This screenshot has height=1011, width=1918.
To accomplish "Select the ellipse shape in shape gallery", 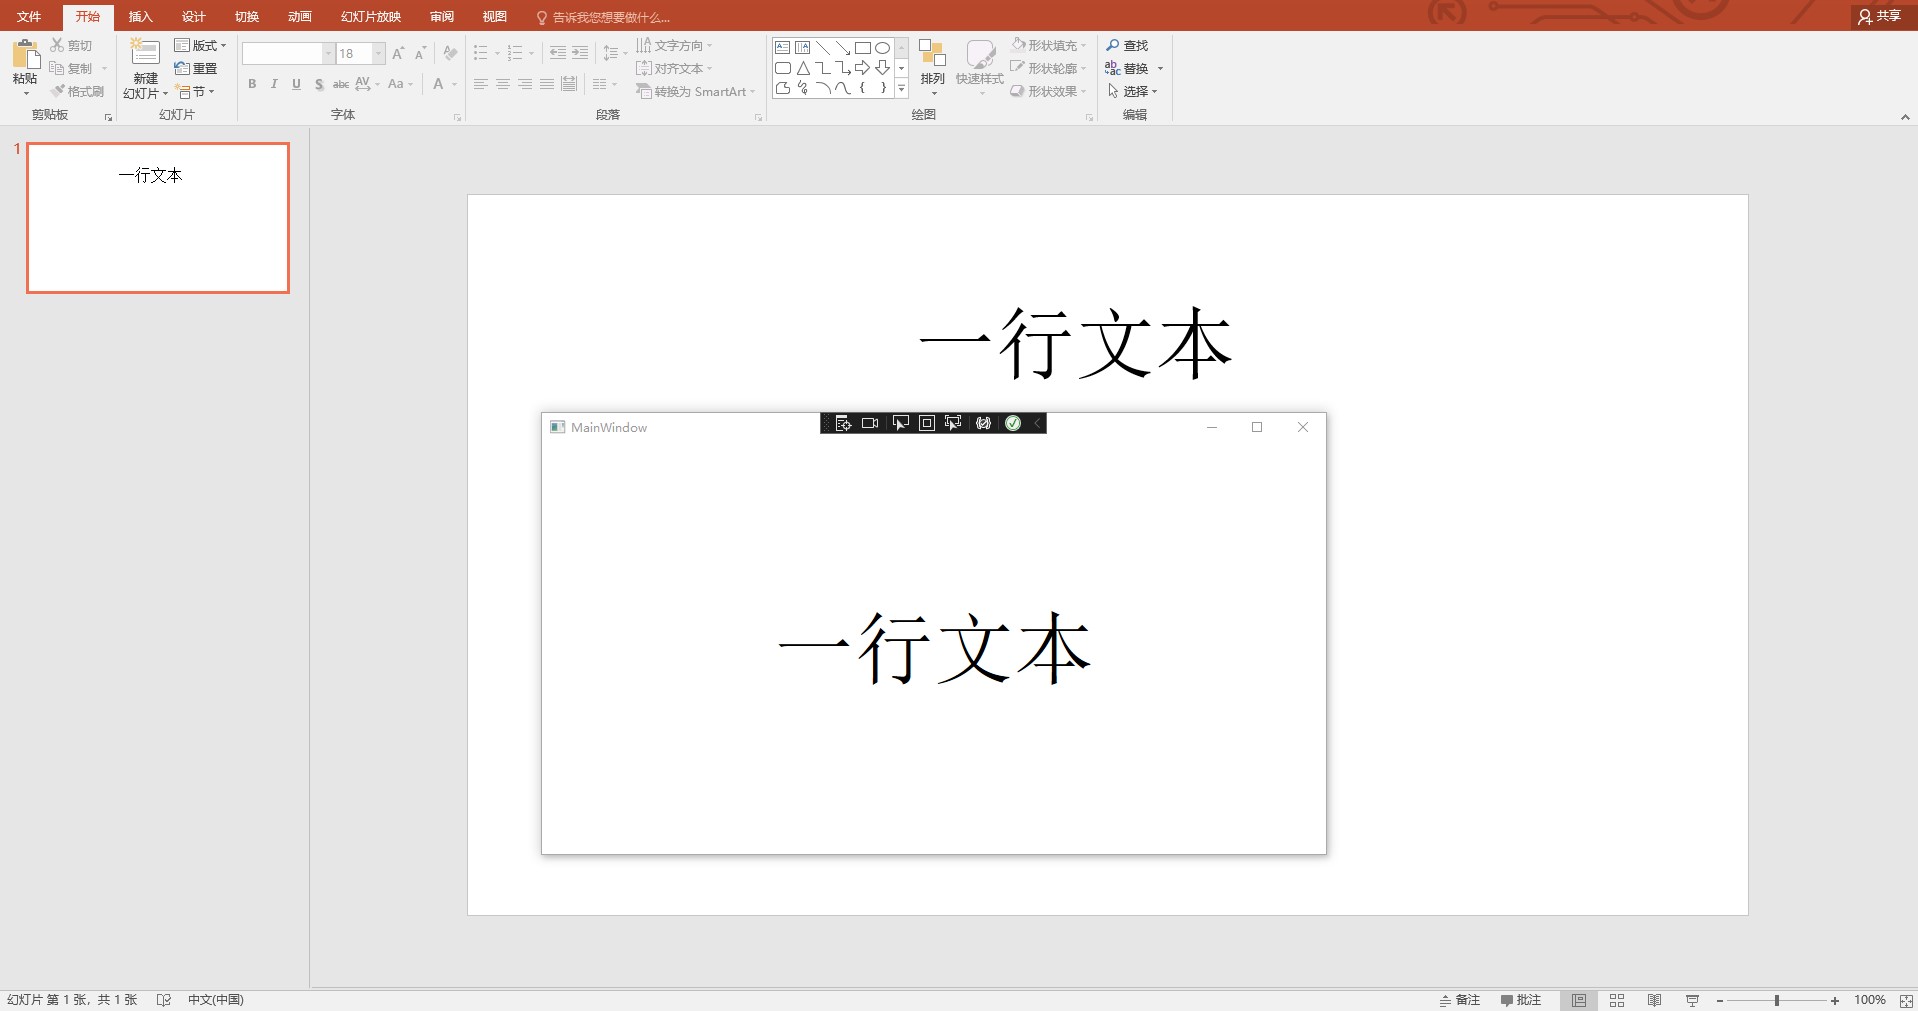I will 882,47.
